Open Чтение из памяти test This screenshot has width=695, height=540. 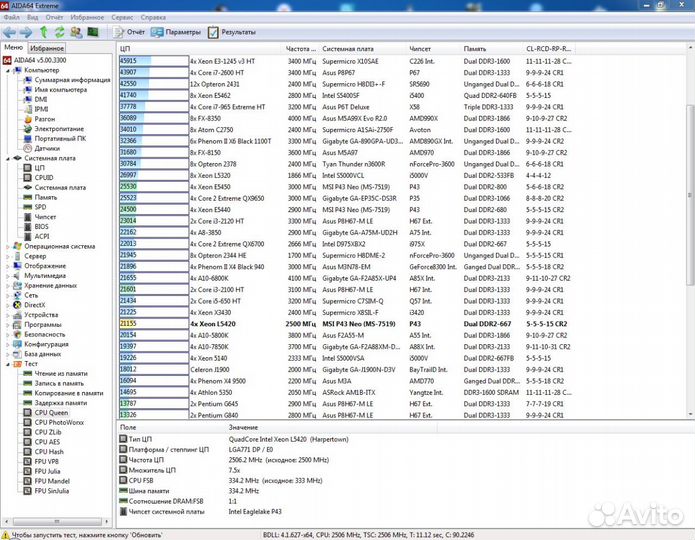tap(61, 373)
